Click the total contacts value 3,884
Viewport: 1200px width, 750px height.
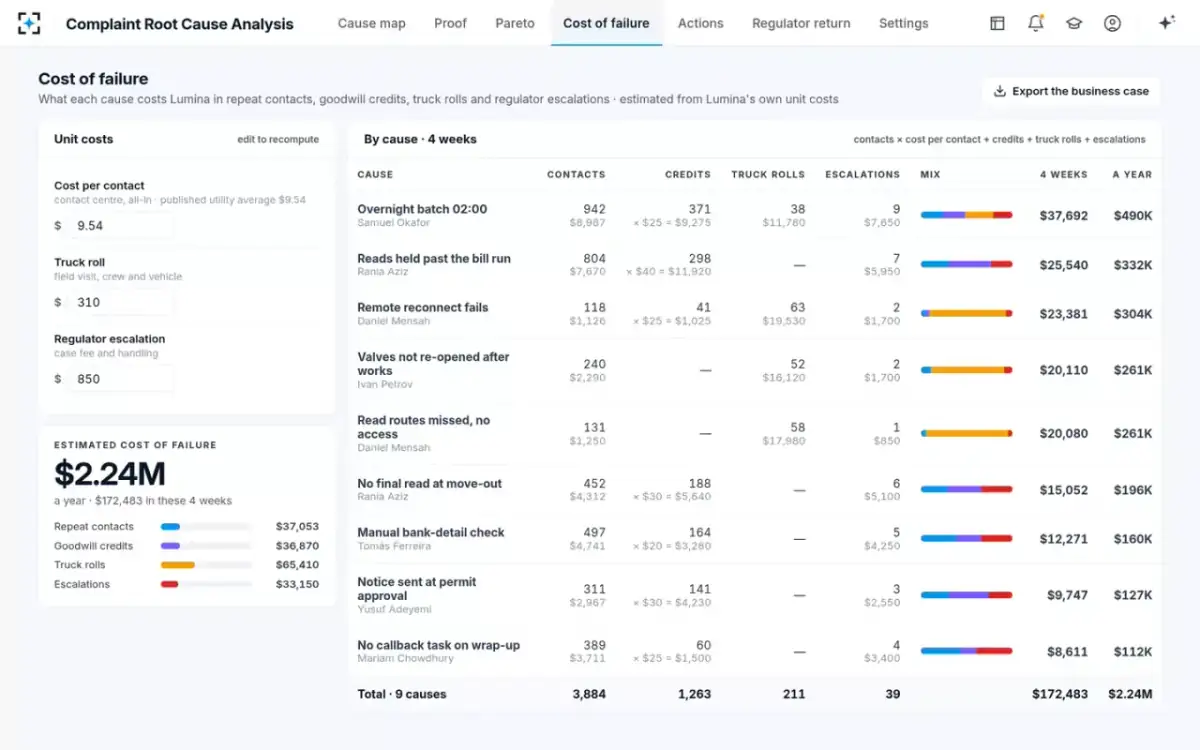tap(588, 694)
